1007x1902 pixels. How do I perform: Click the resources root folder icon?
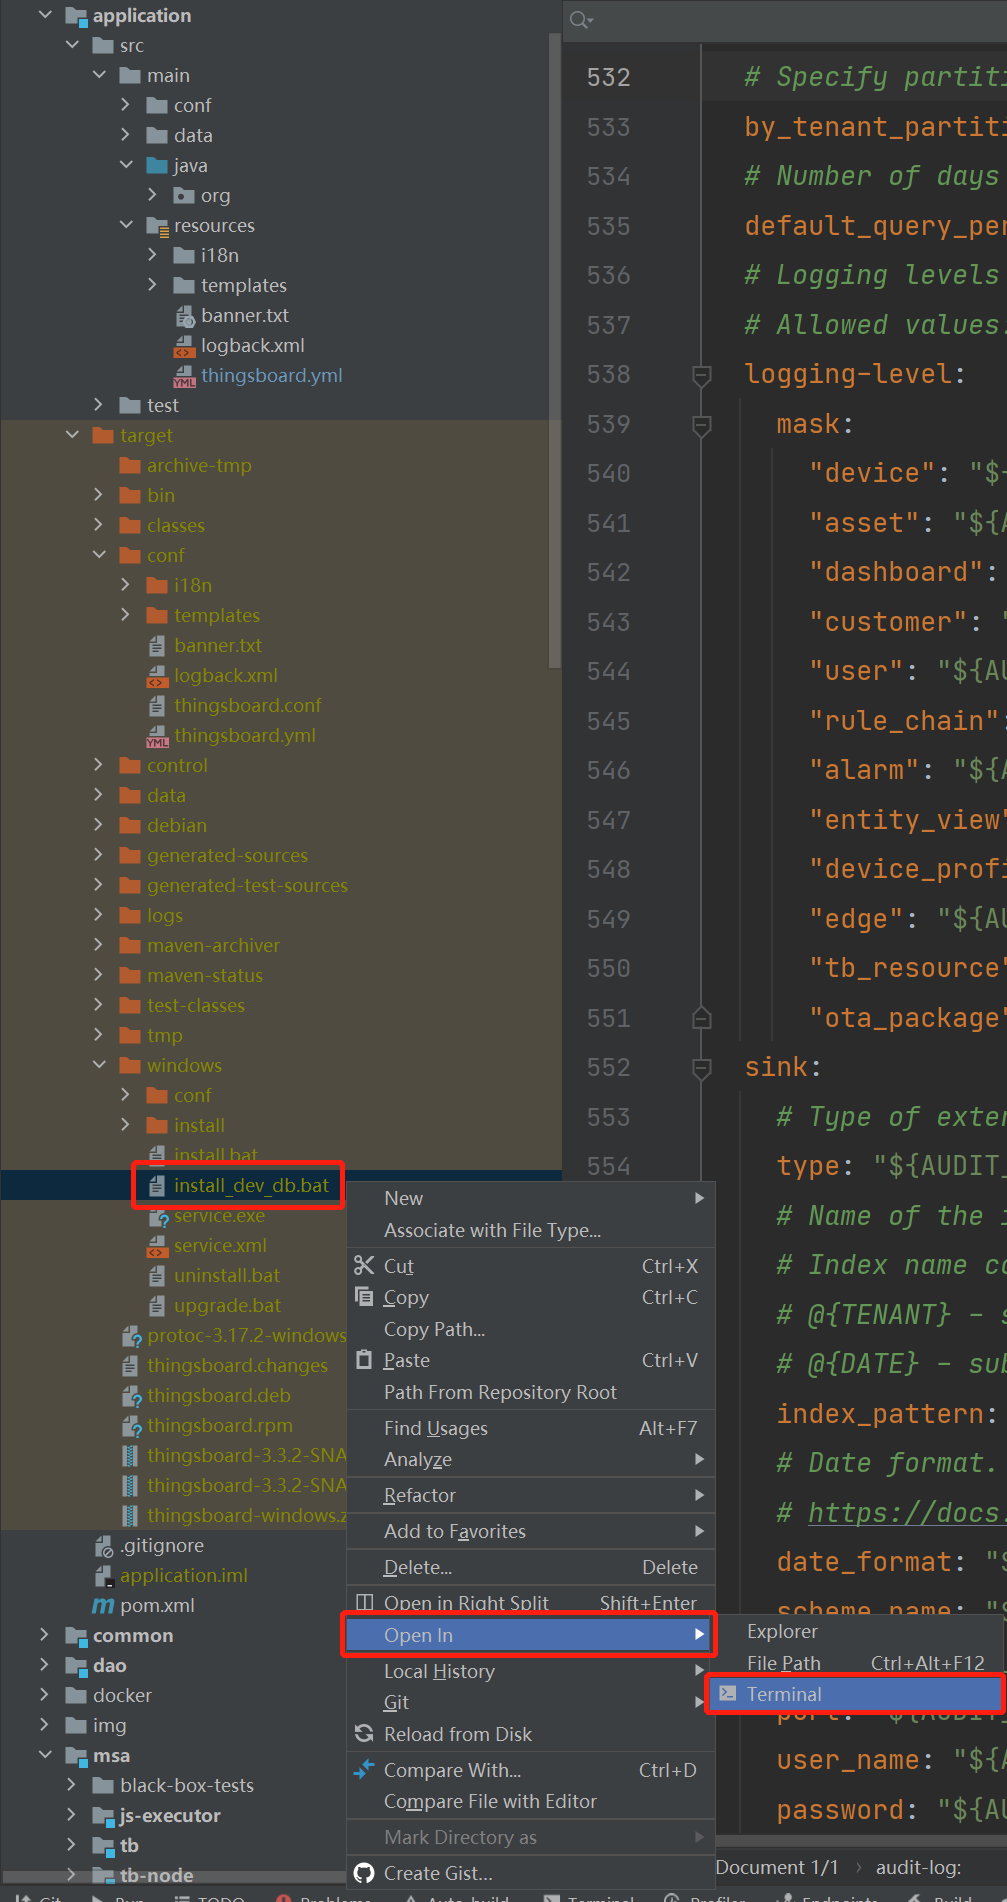pyautogui.click(x=157, y=226)
